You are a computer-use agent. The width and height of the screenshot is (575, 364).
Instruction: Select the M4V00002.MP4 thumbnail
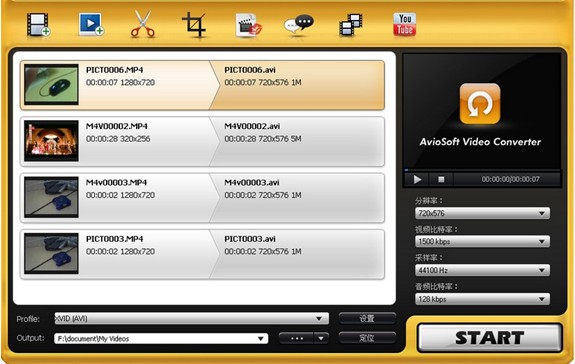click(51, 141)
